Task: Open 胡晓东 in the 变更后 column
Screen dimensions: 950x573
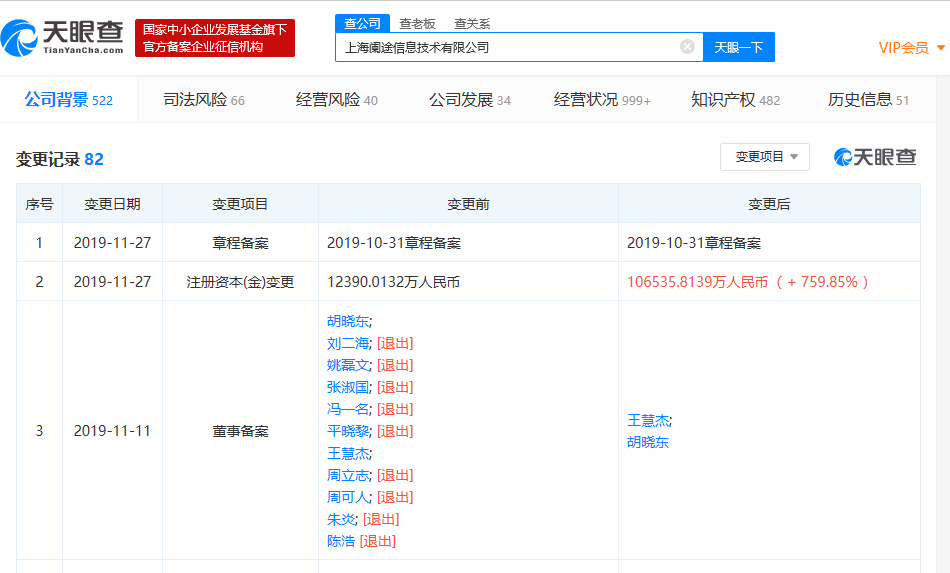Action: coord(648,442)
